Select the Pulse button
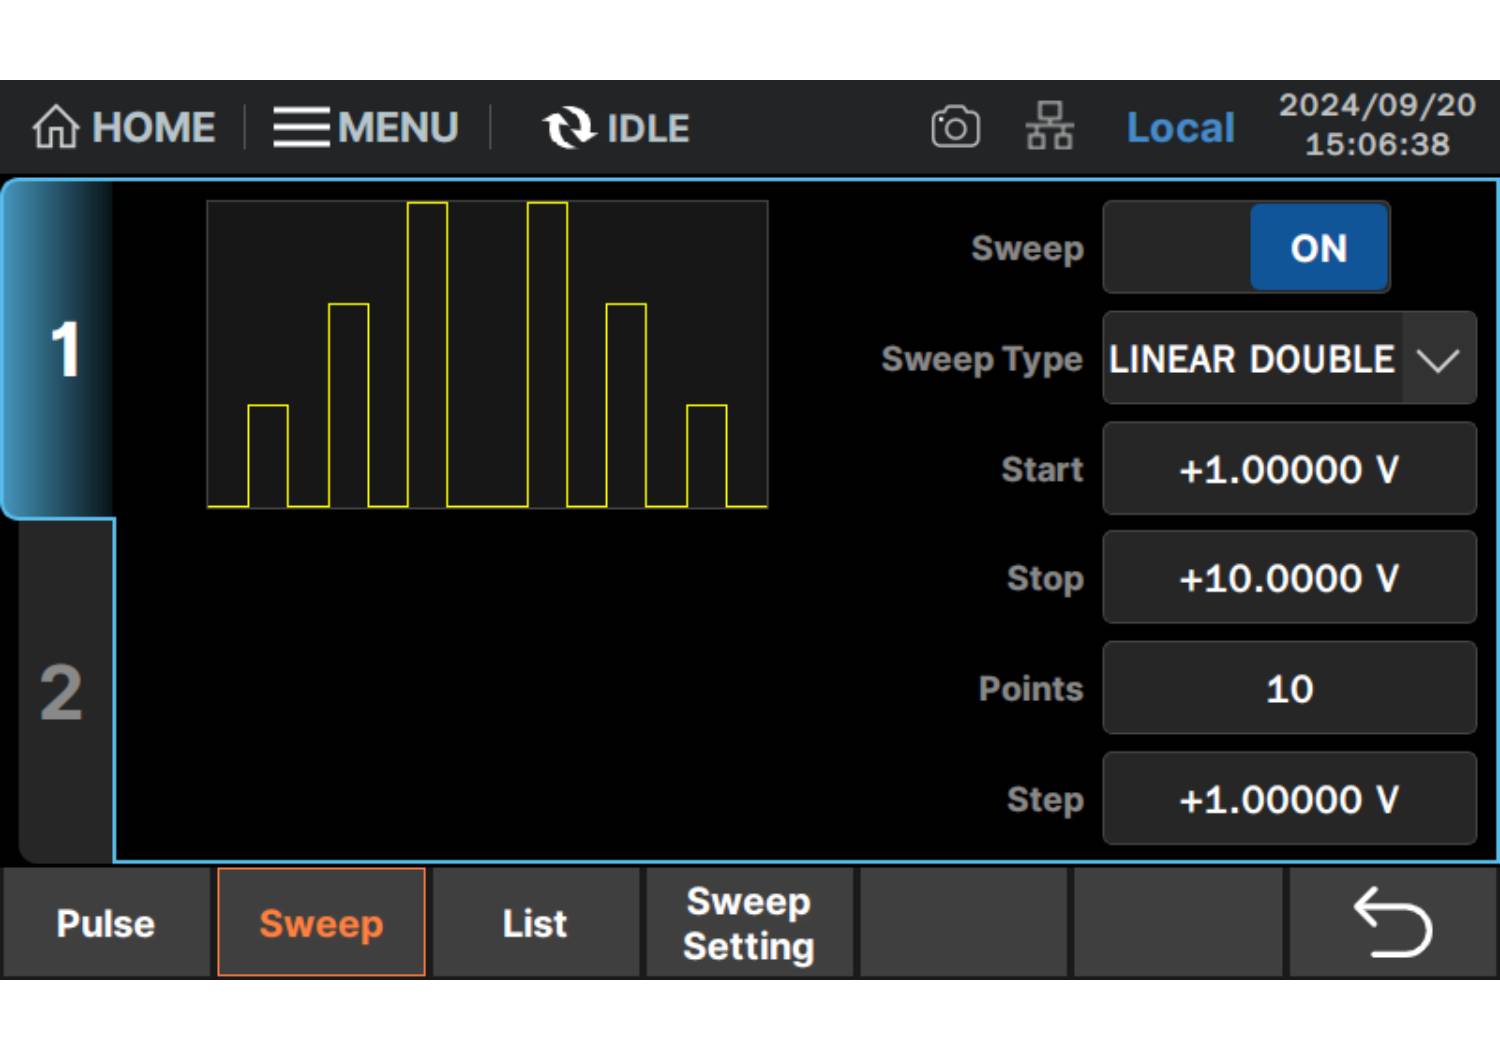 click(x=106, y=923)
